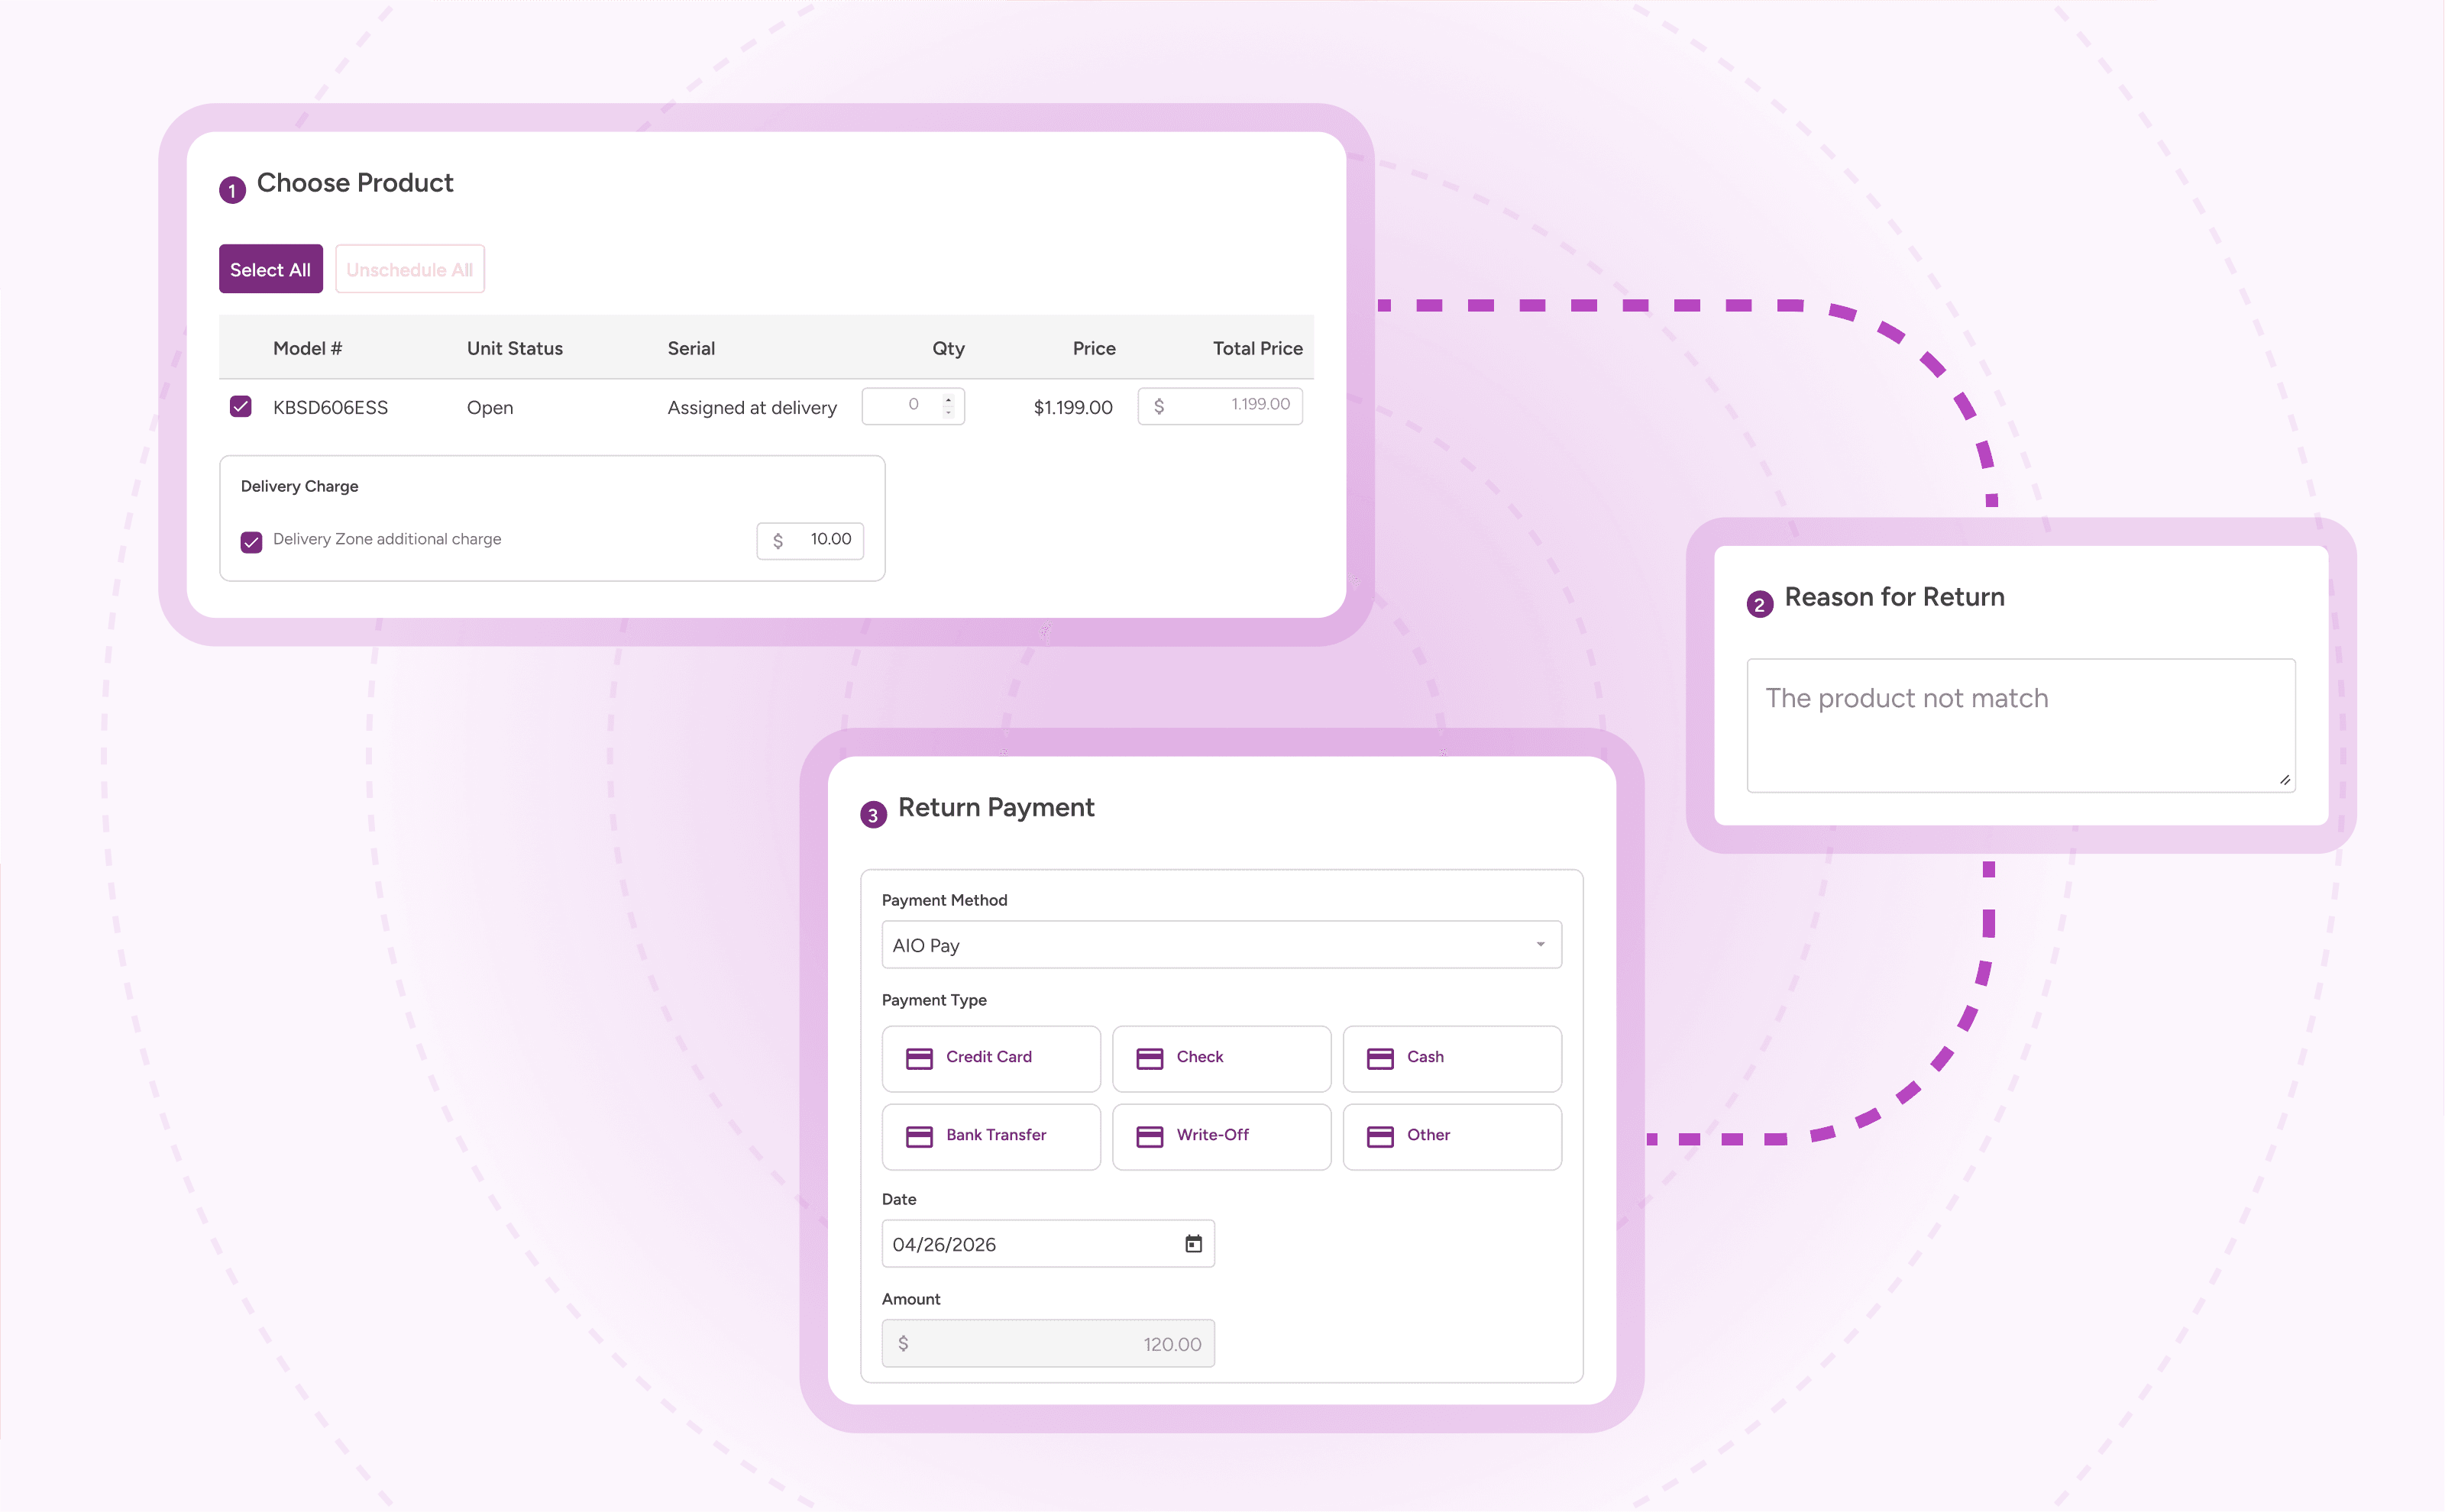The image size is (2445, 1512).
Task: Click the Delivery Charge heading
Action: pos(299,486)
